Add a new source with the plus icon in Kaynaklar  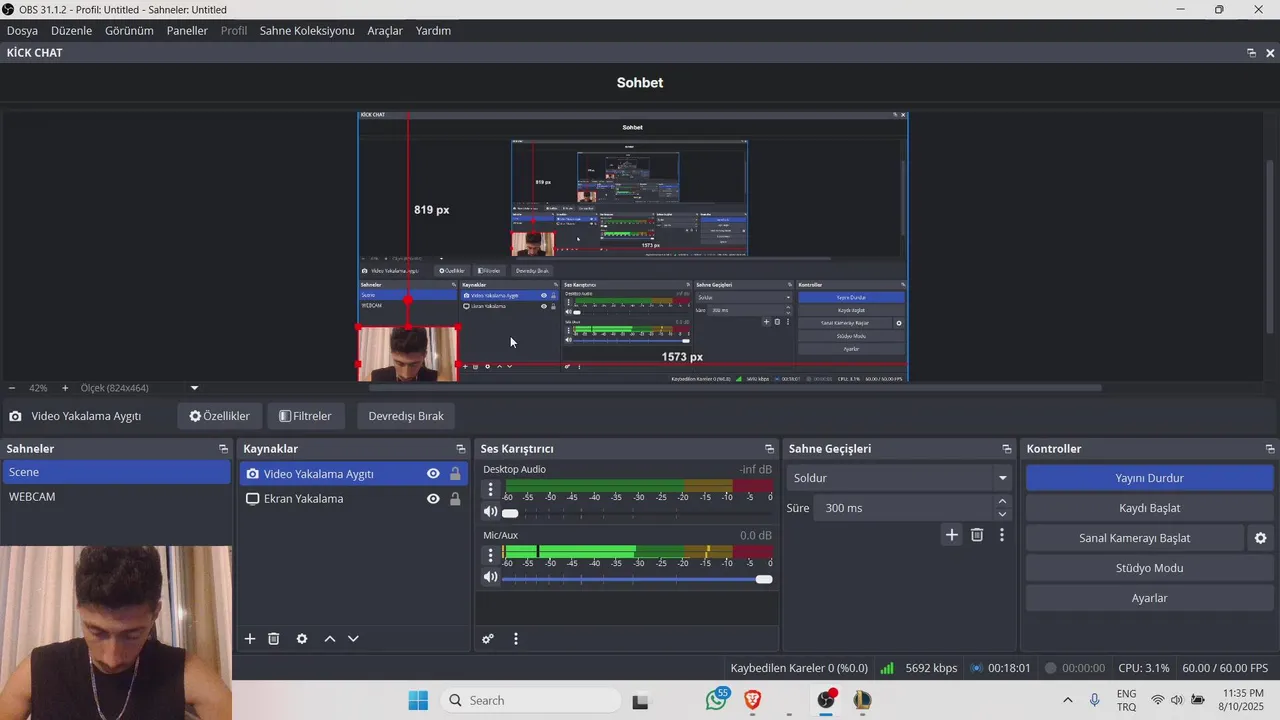pyautogui.click(x=250, y=639)
